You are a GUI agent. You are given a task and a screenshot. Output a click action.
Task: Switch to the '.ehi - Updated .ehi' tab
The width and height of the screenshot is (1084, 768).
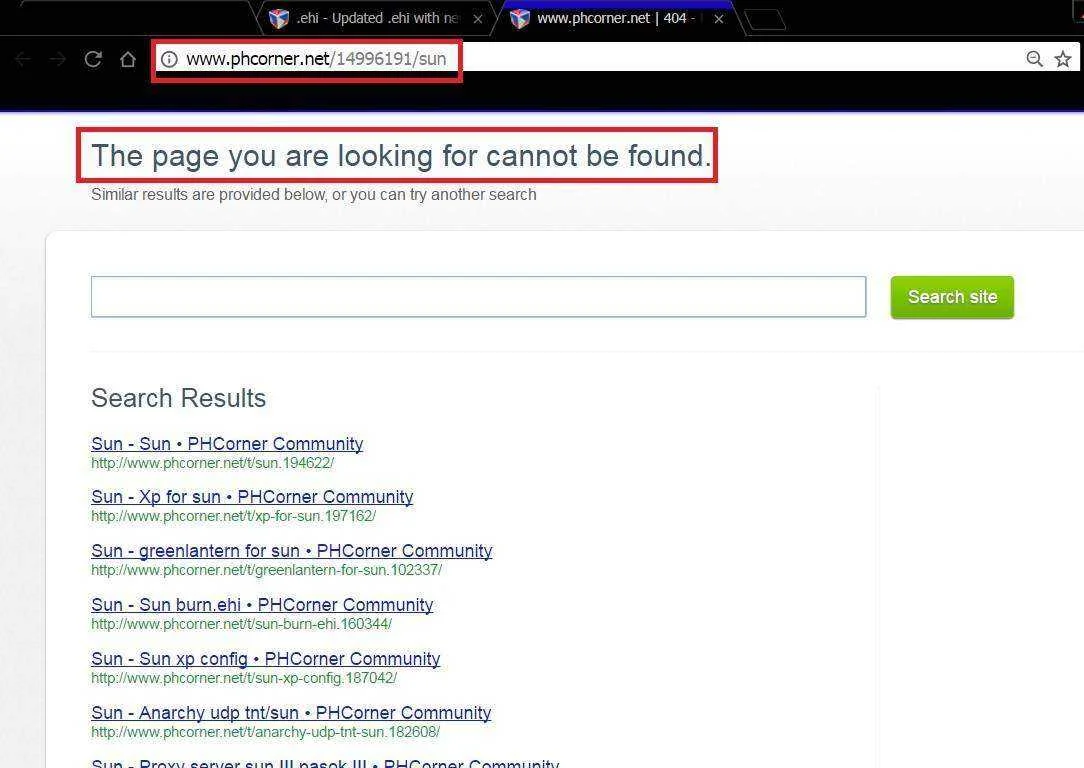(377, 19)
